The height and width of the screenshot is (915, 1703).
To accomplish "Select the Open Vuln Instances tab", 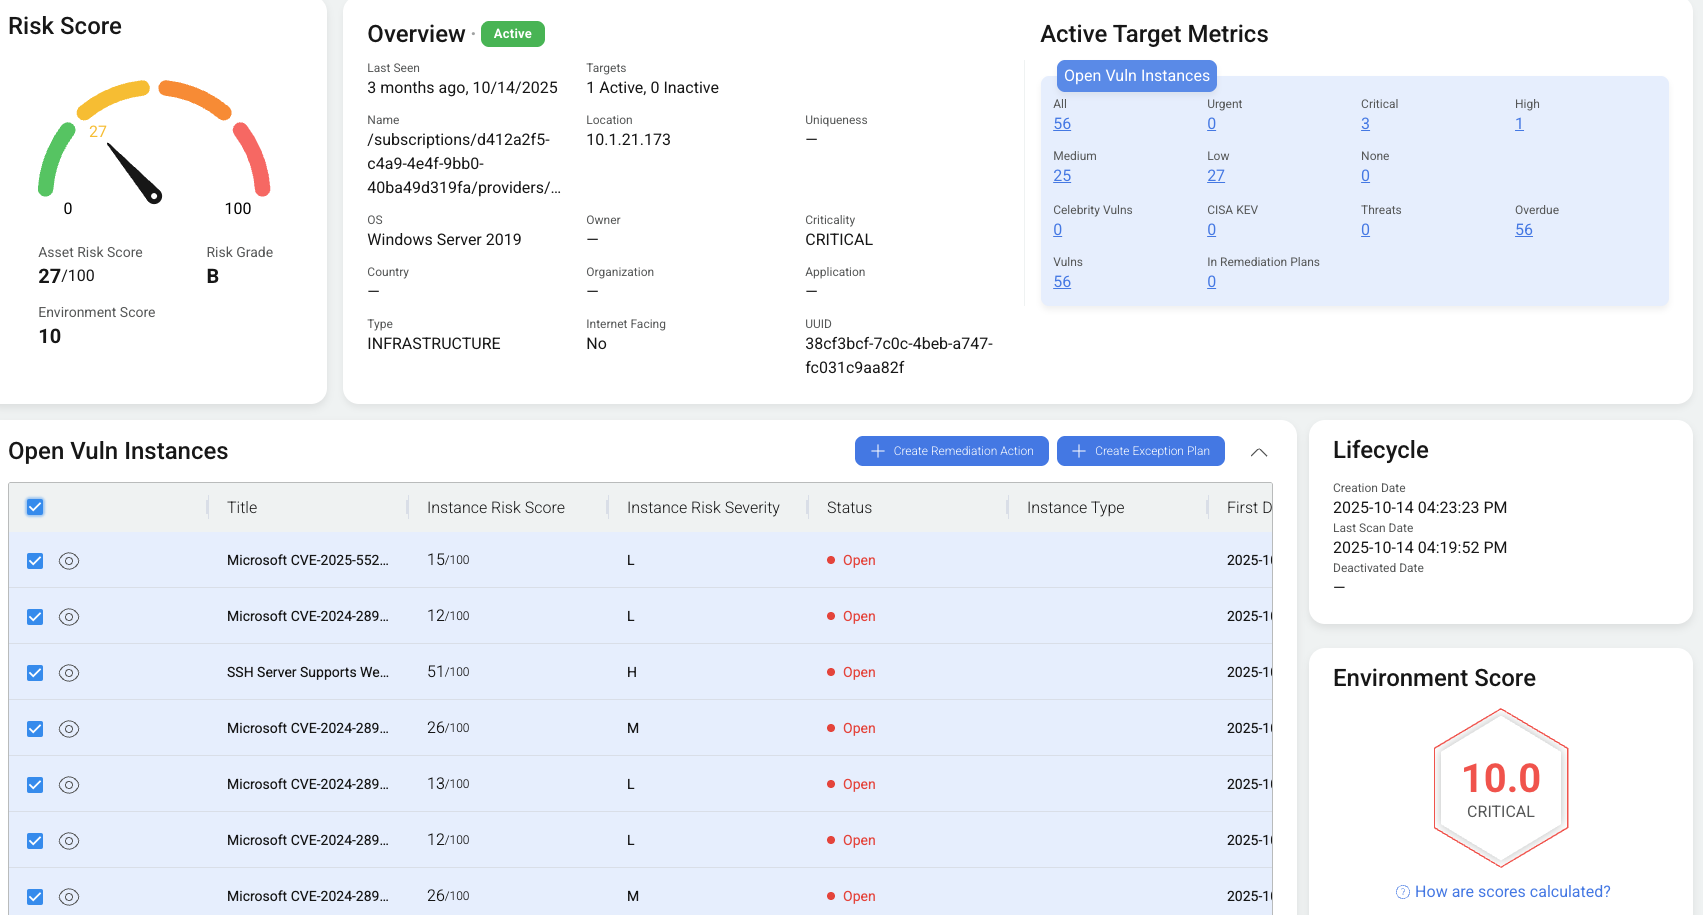I will click(1136, 76).
